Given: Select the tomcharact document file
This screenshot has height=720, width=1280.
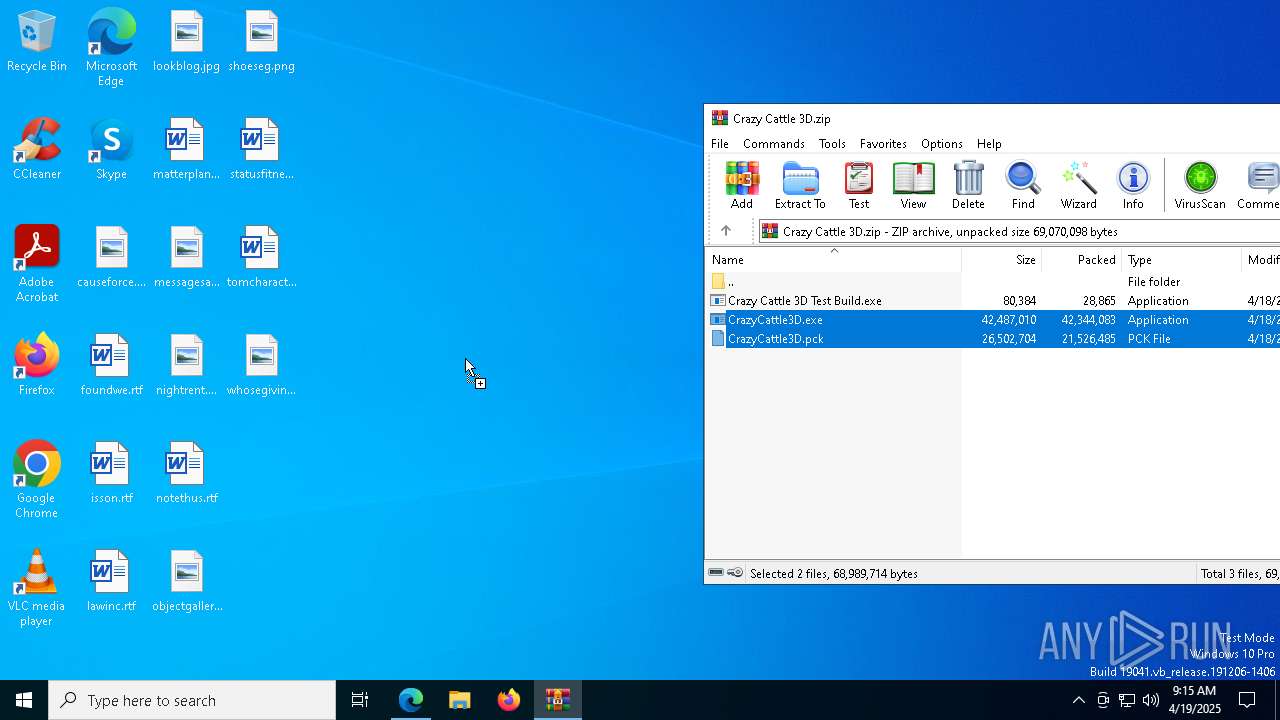Looking at the screenshot, I should (x=261, y=257).
